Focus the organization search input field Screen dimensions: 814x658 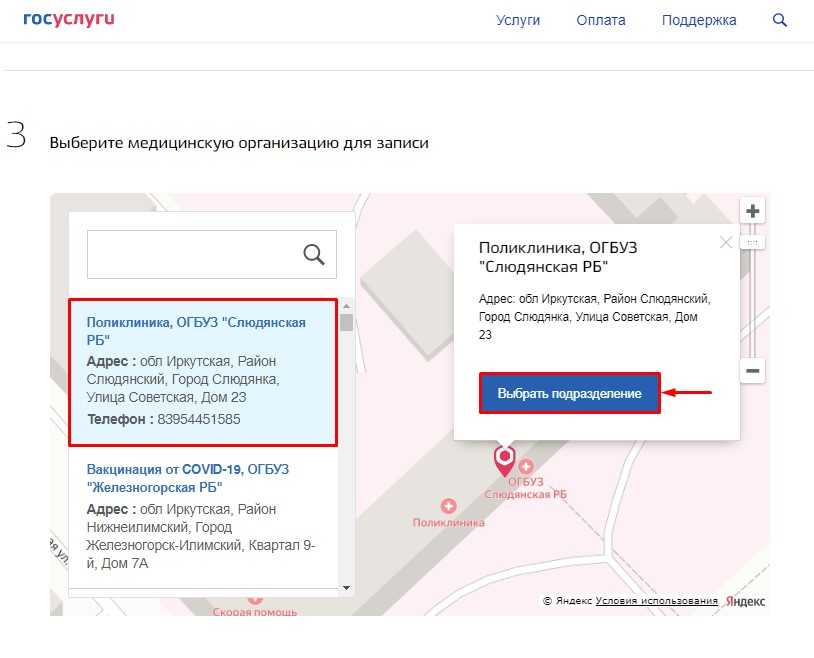(195, 255)
